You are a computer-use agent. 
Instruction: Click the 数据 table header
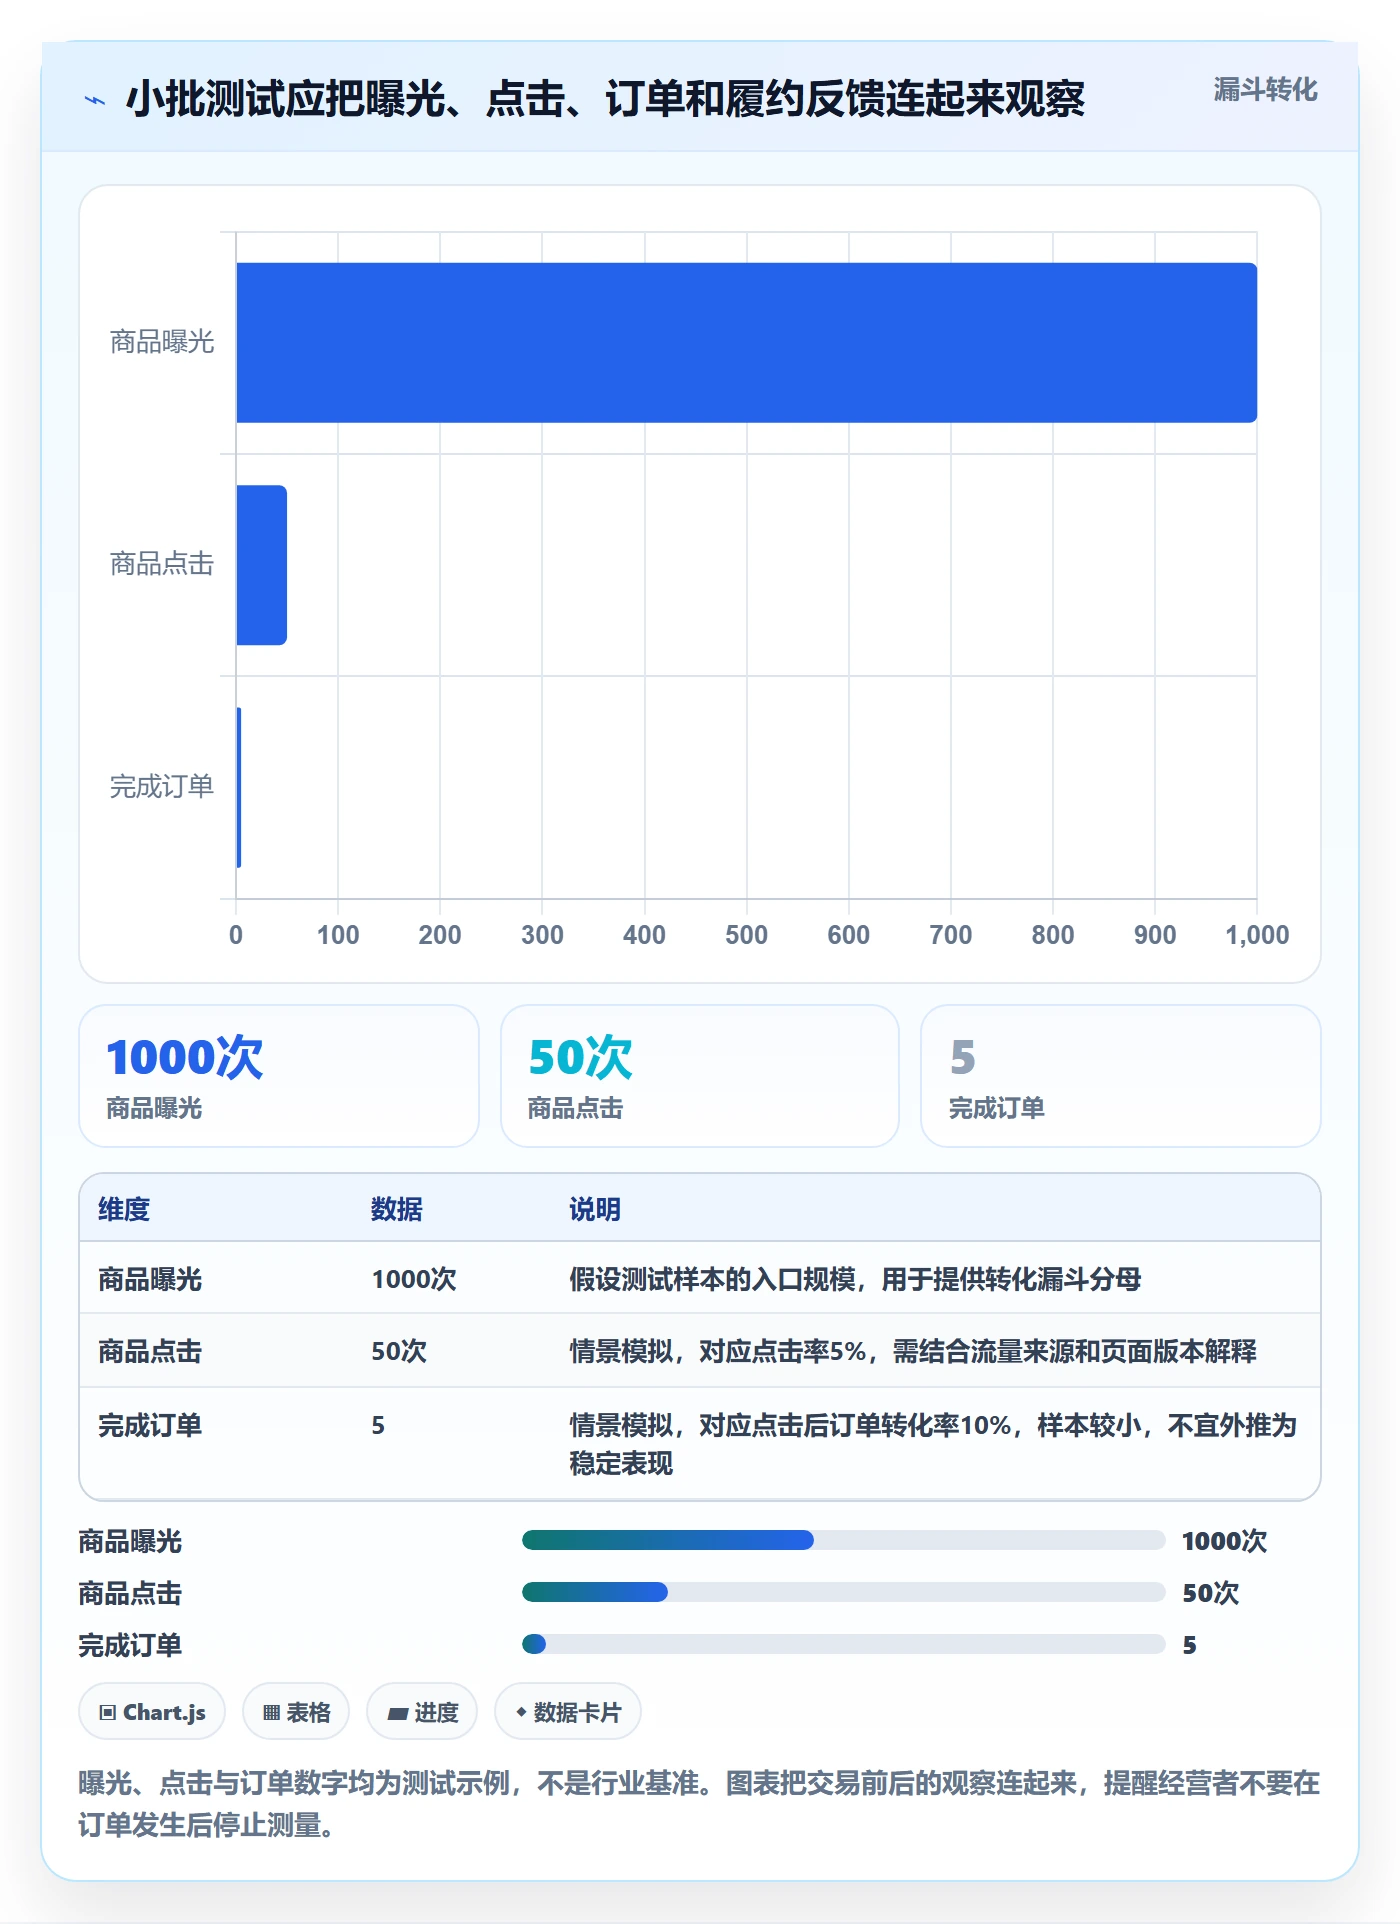click(x=397, y=1209)
